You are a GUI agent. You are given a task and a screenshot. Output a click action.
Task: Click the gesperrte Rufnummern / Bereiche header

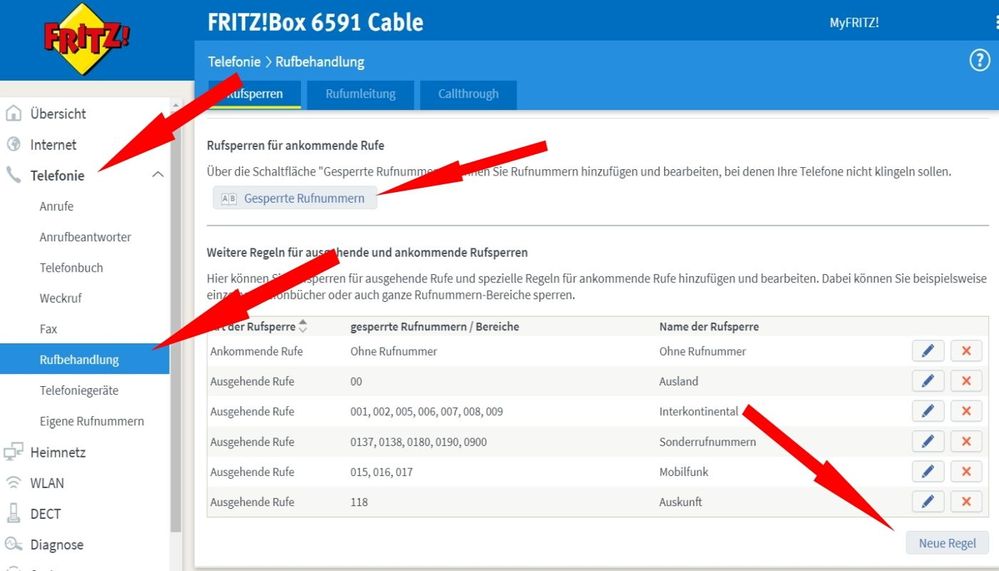pos(435,326)
